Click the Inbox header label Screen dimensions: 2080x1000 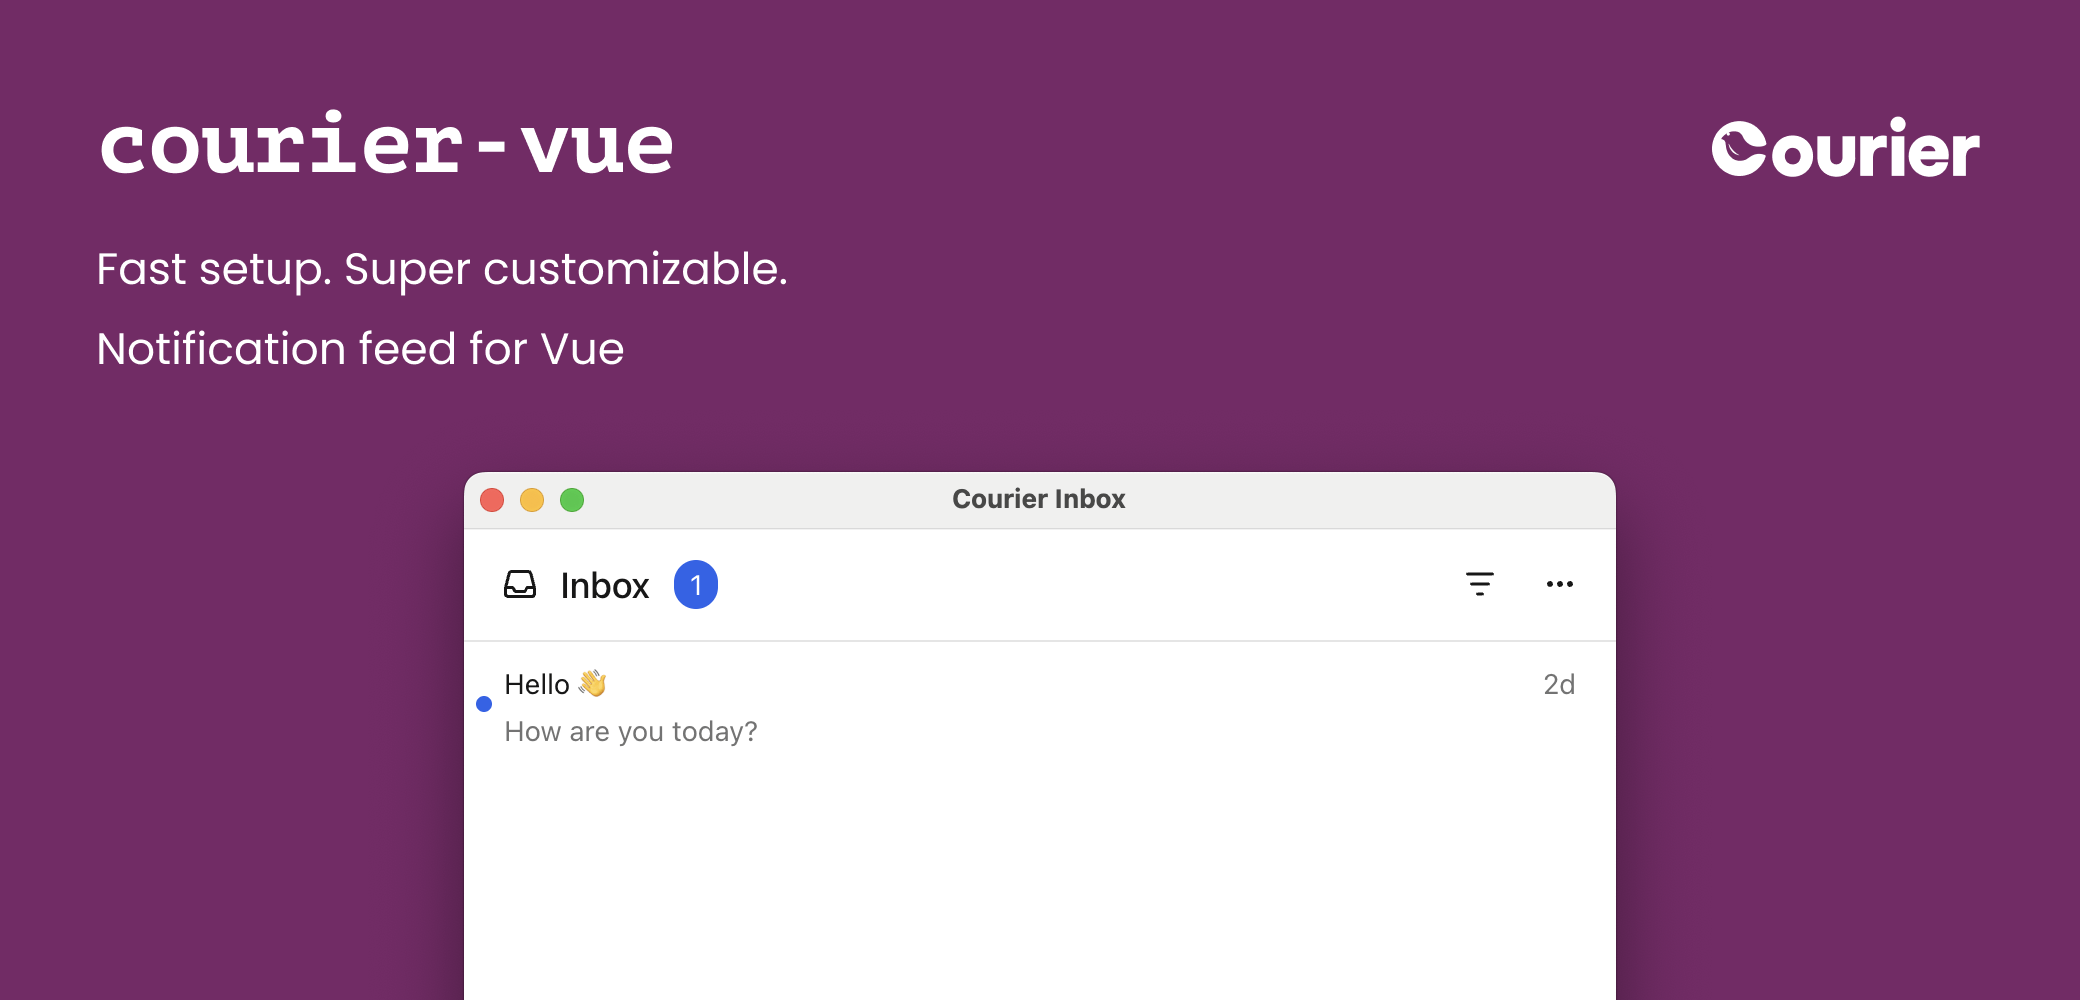(x=605, y=586)
